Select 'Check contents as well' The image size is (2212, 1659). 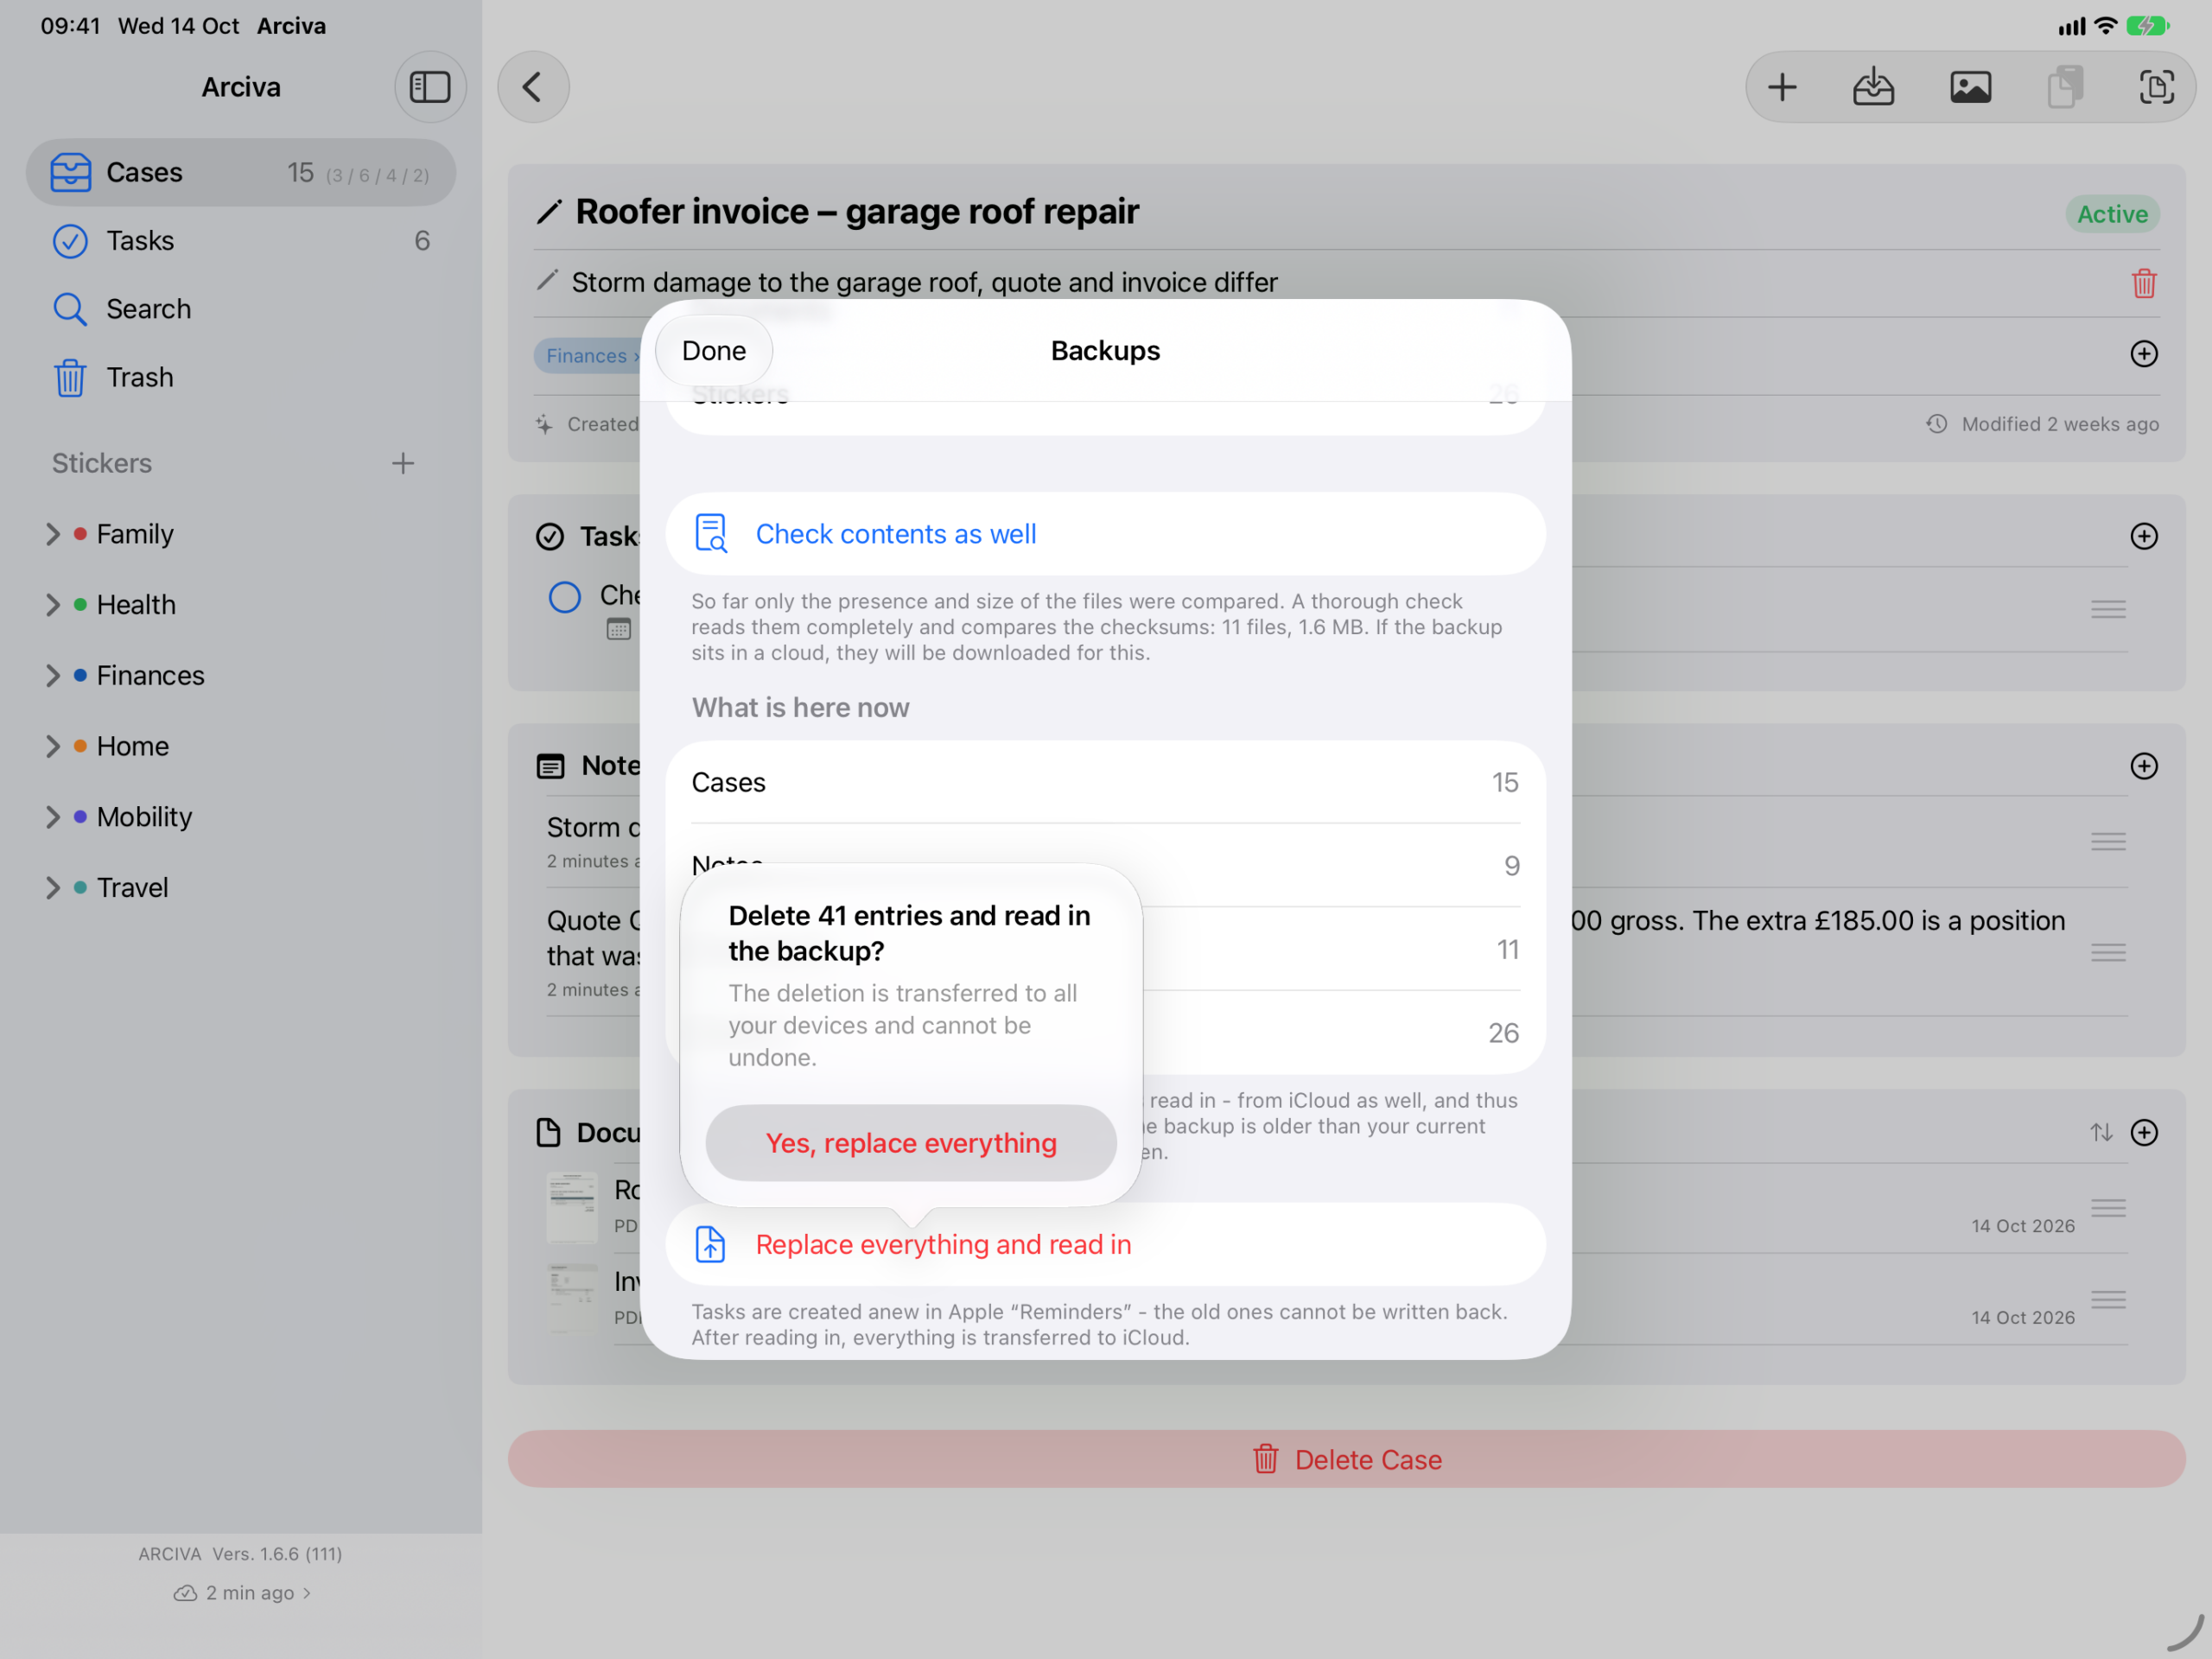(1106, 534)
